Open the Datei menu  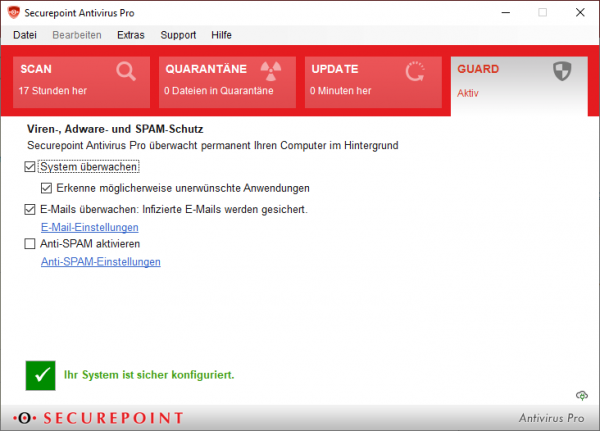click(25, 35)
